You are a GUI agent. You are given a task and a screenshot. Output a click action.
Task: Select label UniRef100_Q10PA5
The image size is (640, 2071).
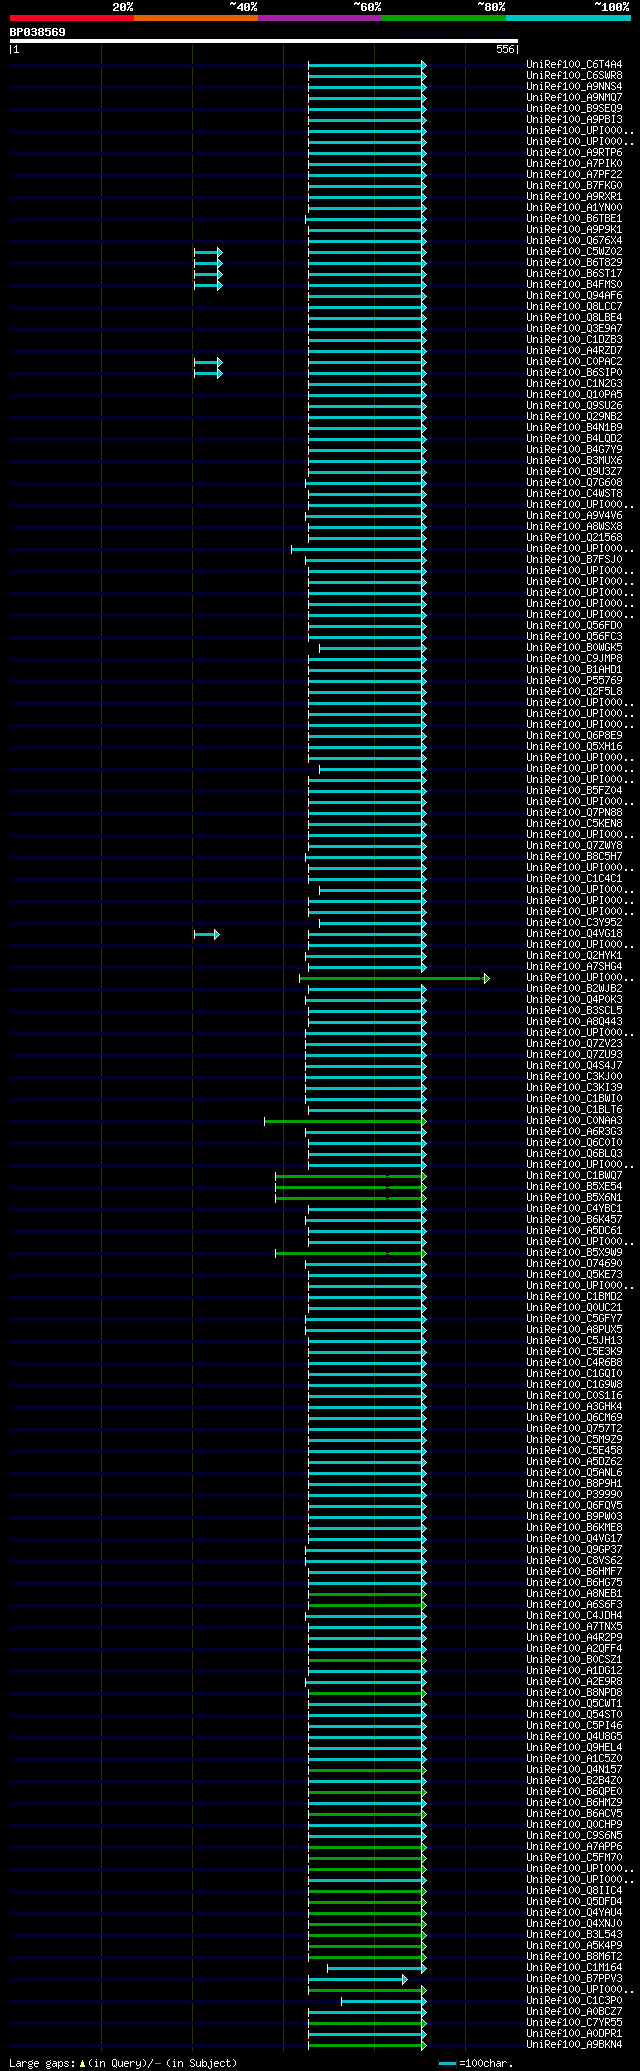[x=574, y=395]
